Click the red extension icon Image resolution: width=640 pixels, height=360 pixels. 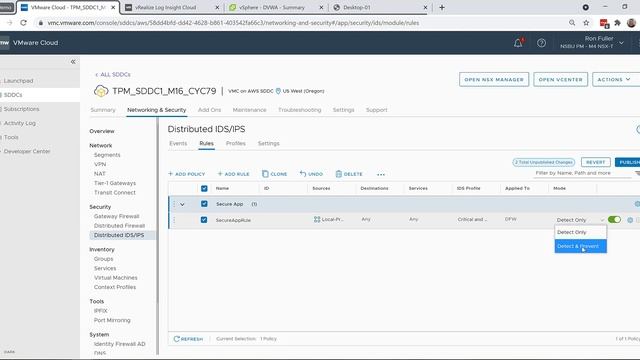click(604, 23)
